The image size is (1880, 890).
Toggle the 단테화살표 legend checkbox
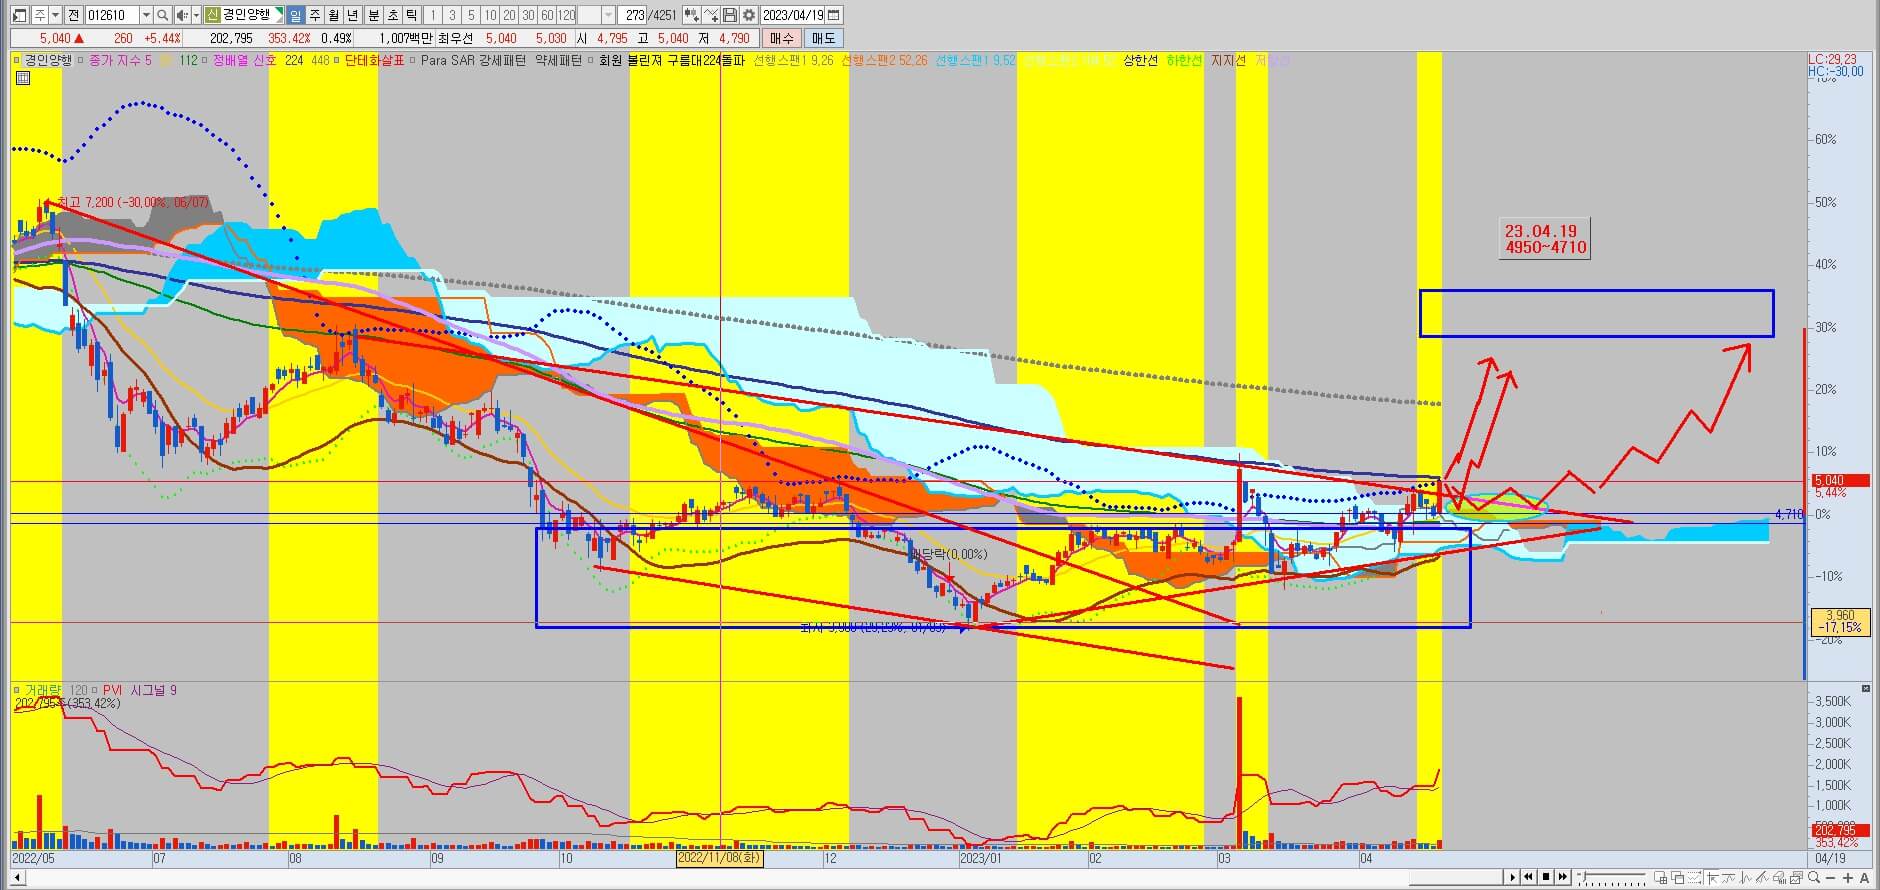pos(338,61)
